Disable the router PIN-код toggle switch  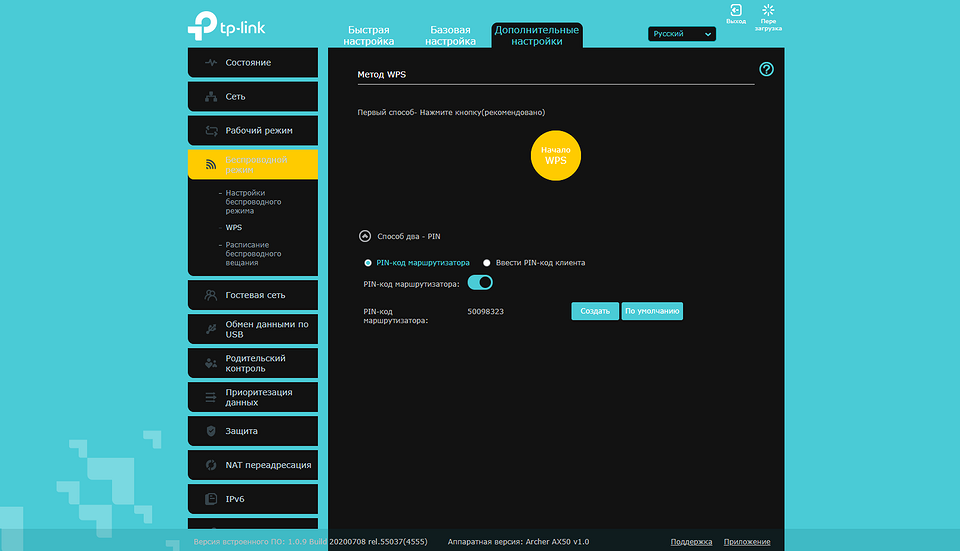[x=480, y=283]
